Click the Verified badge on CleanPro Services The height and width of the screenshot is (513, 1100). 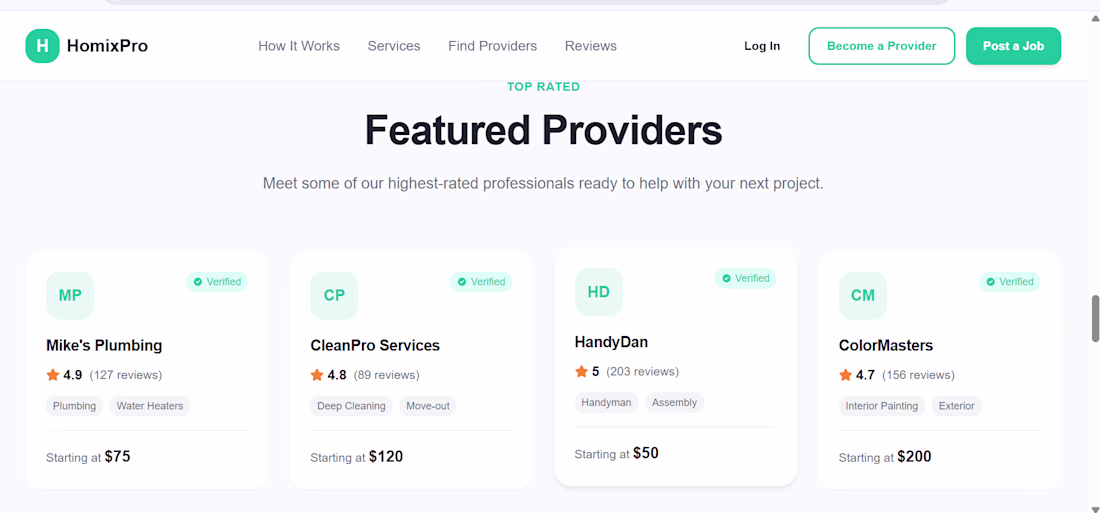(x=481, y=282)
